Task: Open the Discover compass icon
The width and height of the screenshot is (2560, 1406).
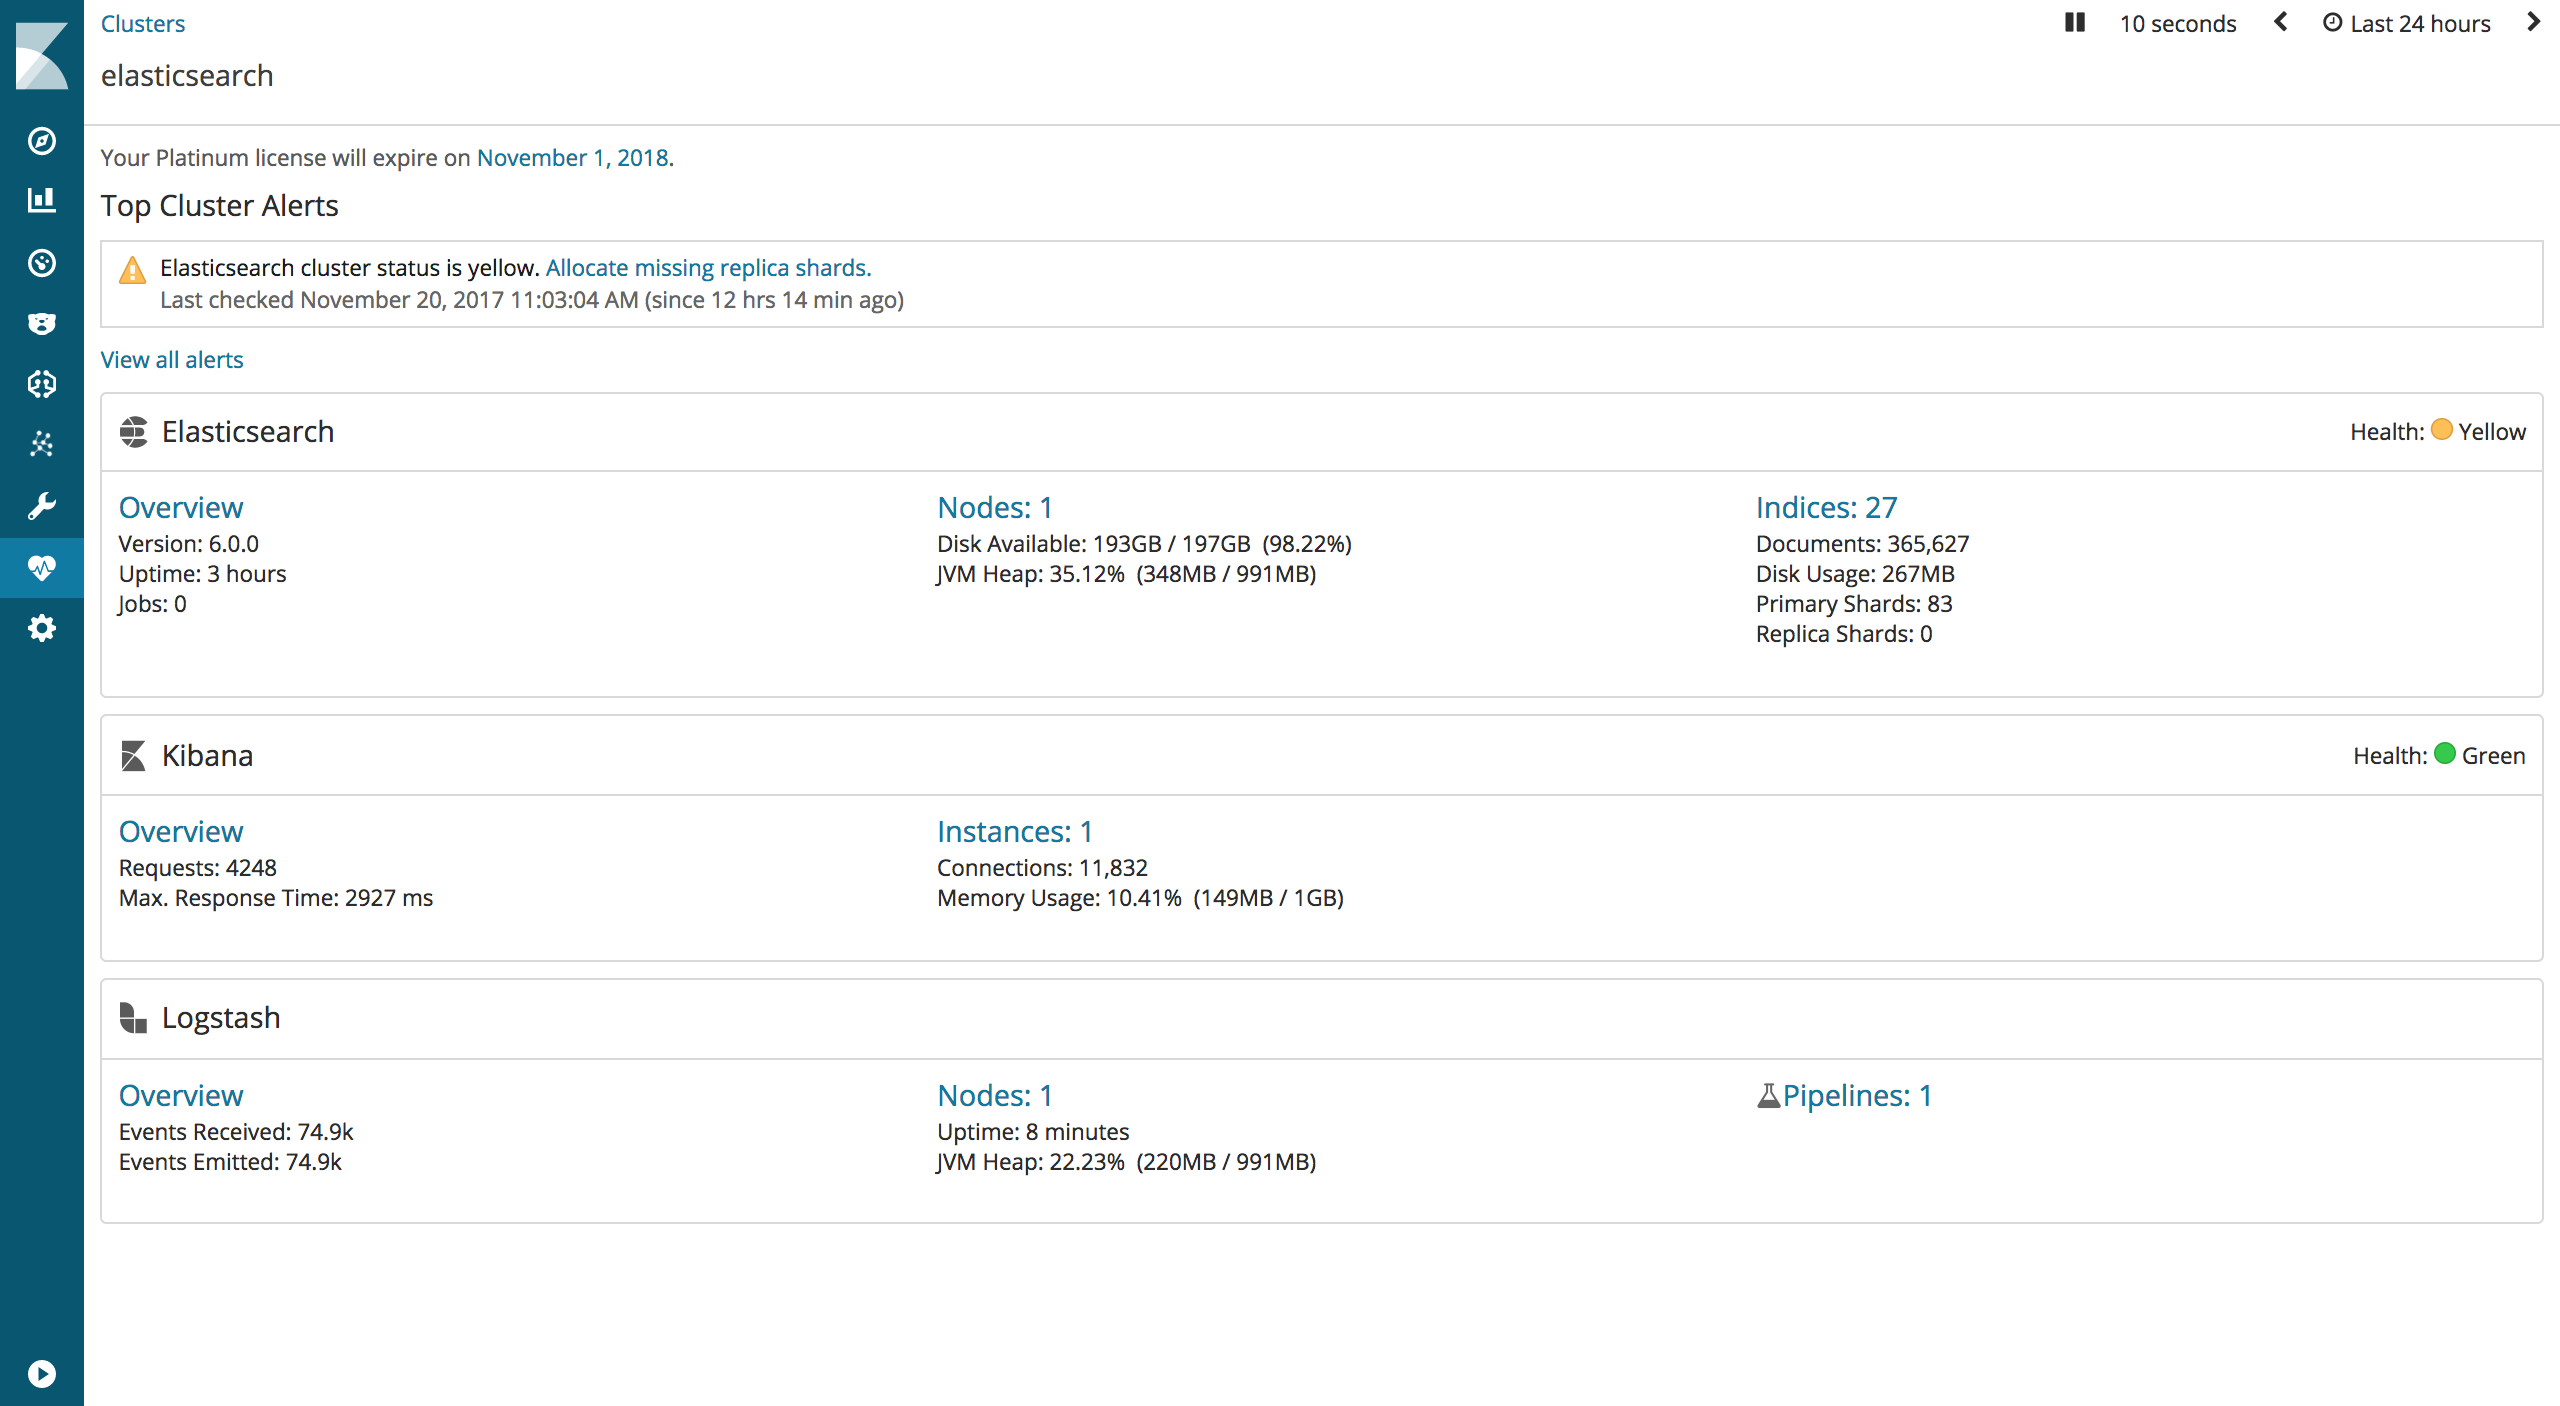Action: [42, 142]
